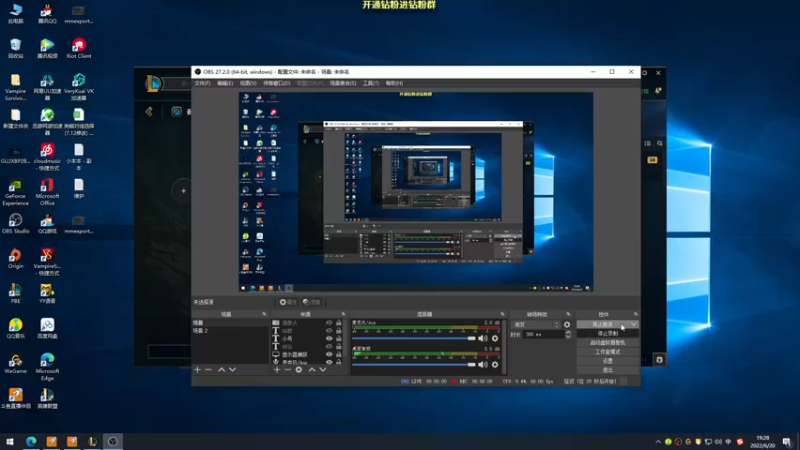
Task: Open transition properties gear icon
Action: (x=567, y=324)
